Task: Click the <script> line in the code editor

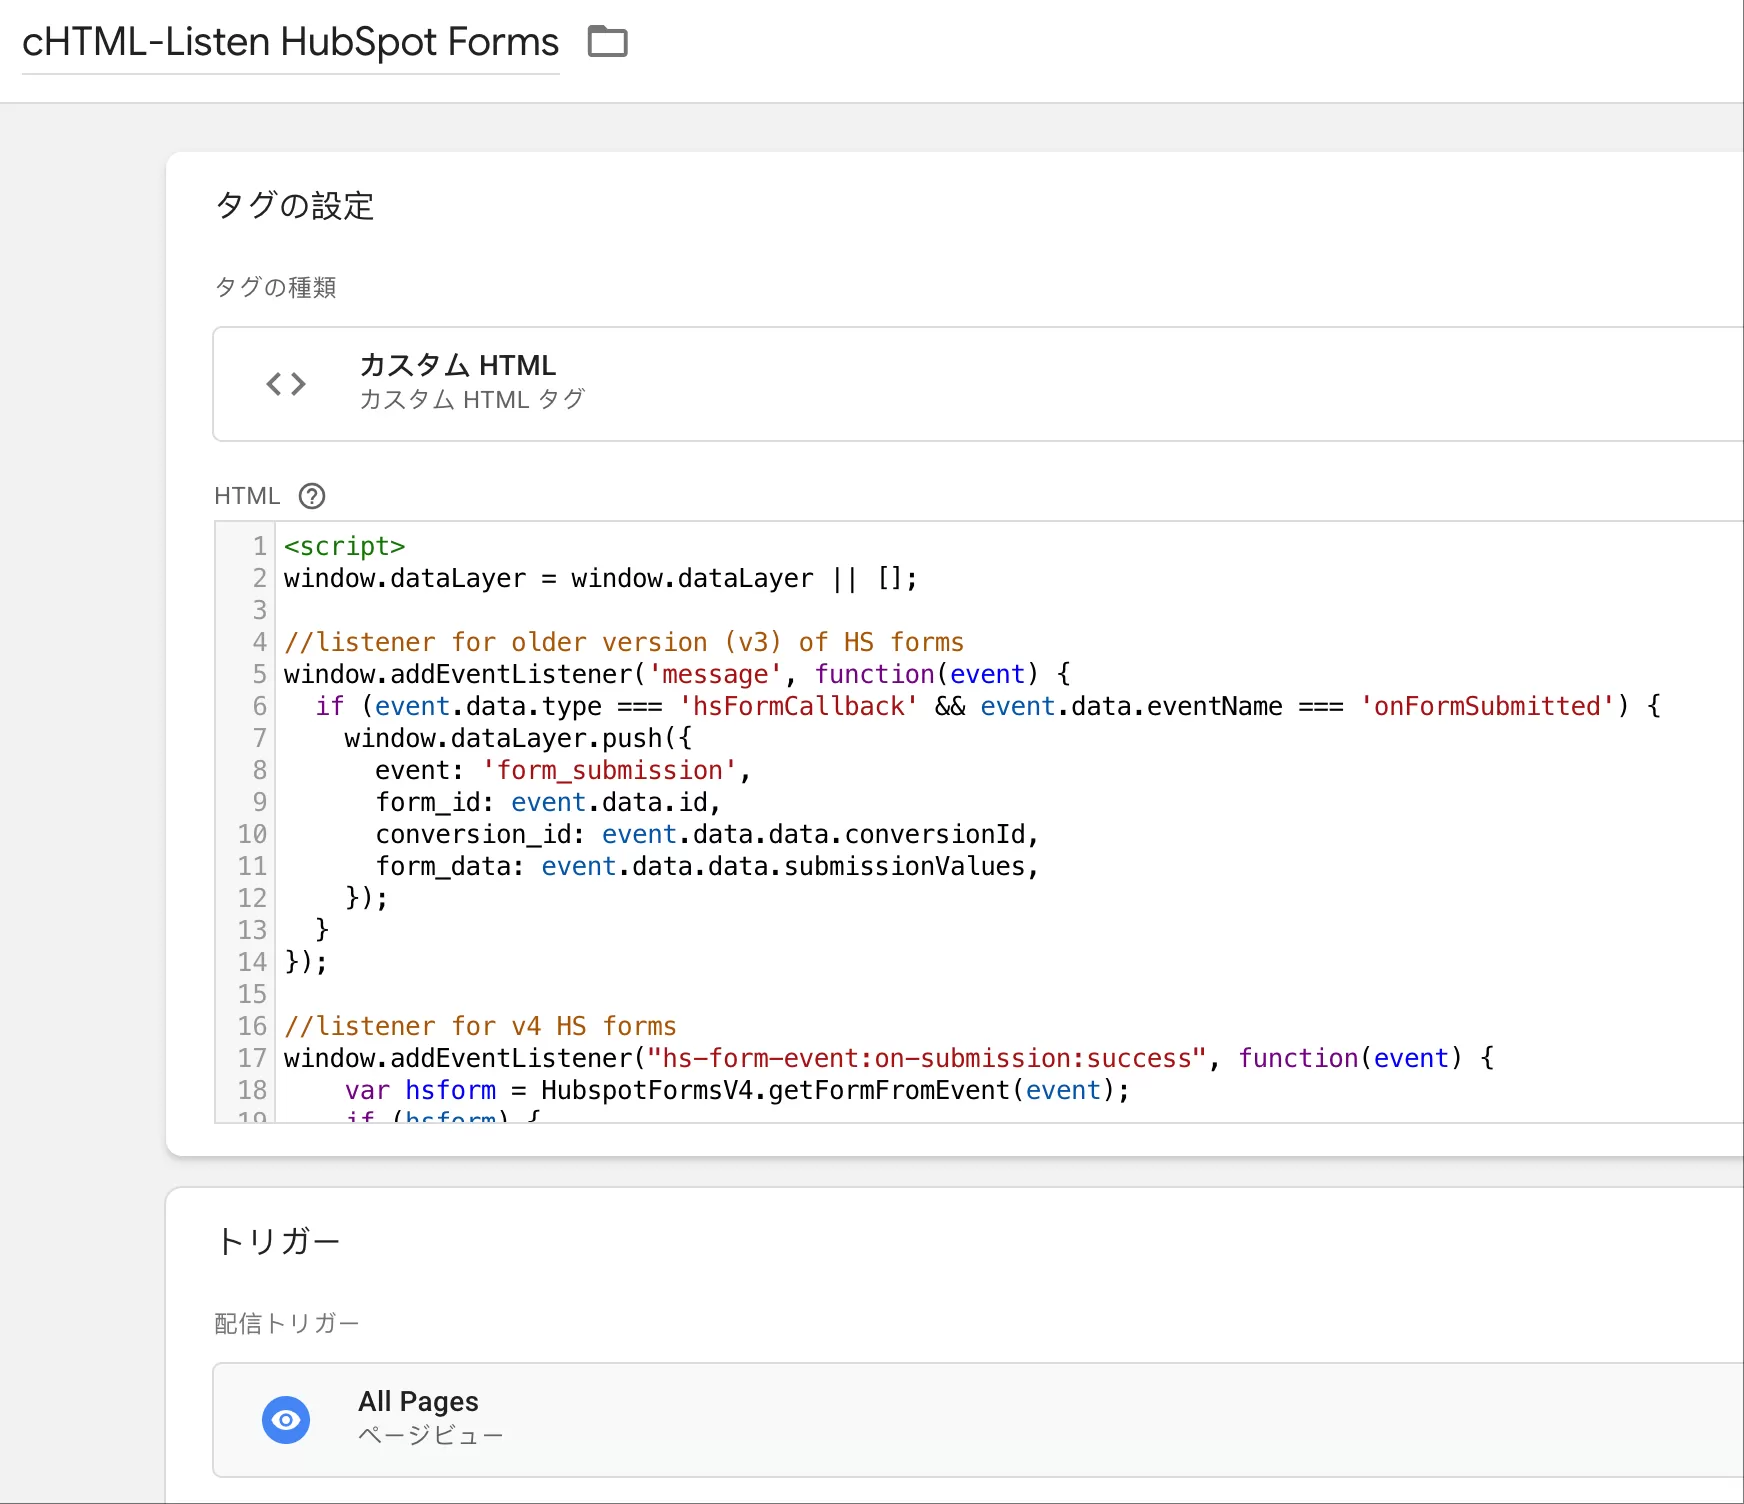Action: coord(344,546)
